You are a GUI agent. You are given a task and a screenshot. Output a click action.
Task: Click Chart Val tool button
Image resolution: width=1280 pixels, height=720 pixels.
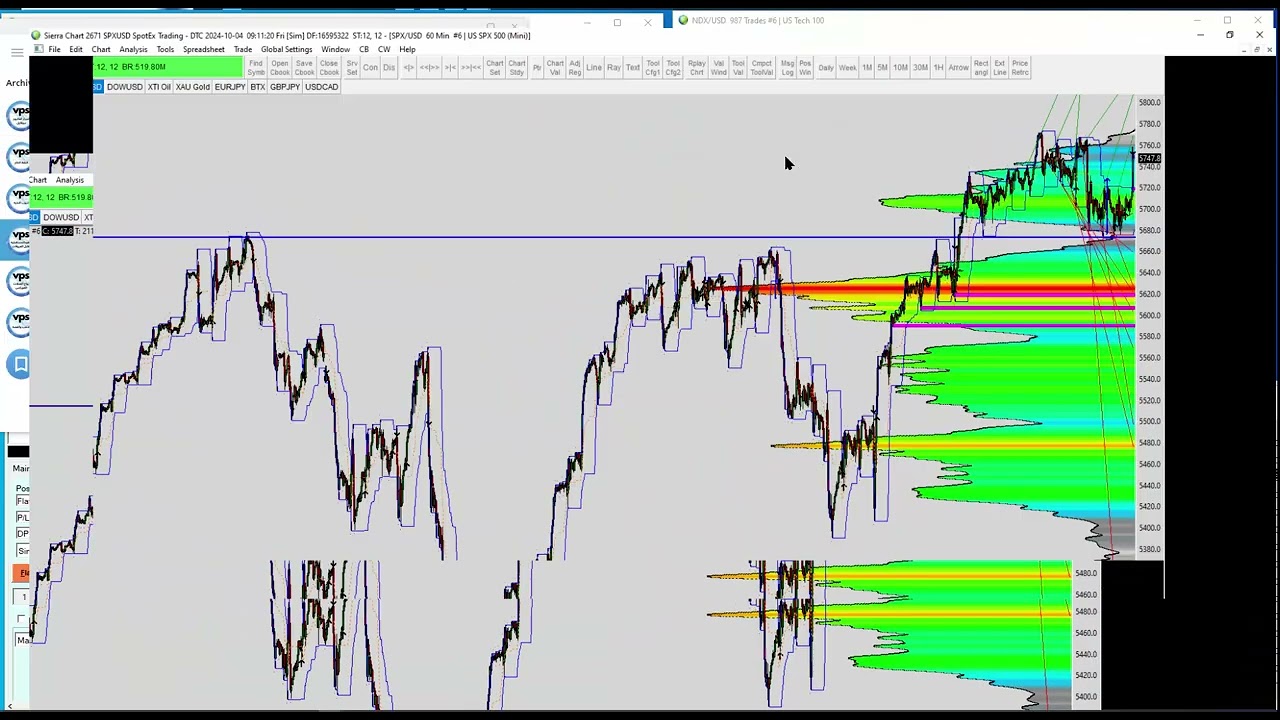[x=555, y=67]
